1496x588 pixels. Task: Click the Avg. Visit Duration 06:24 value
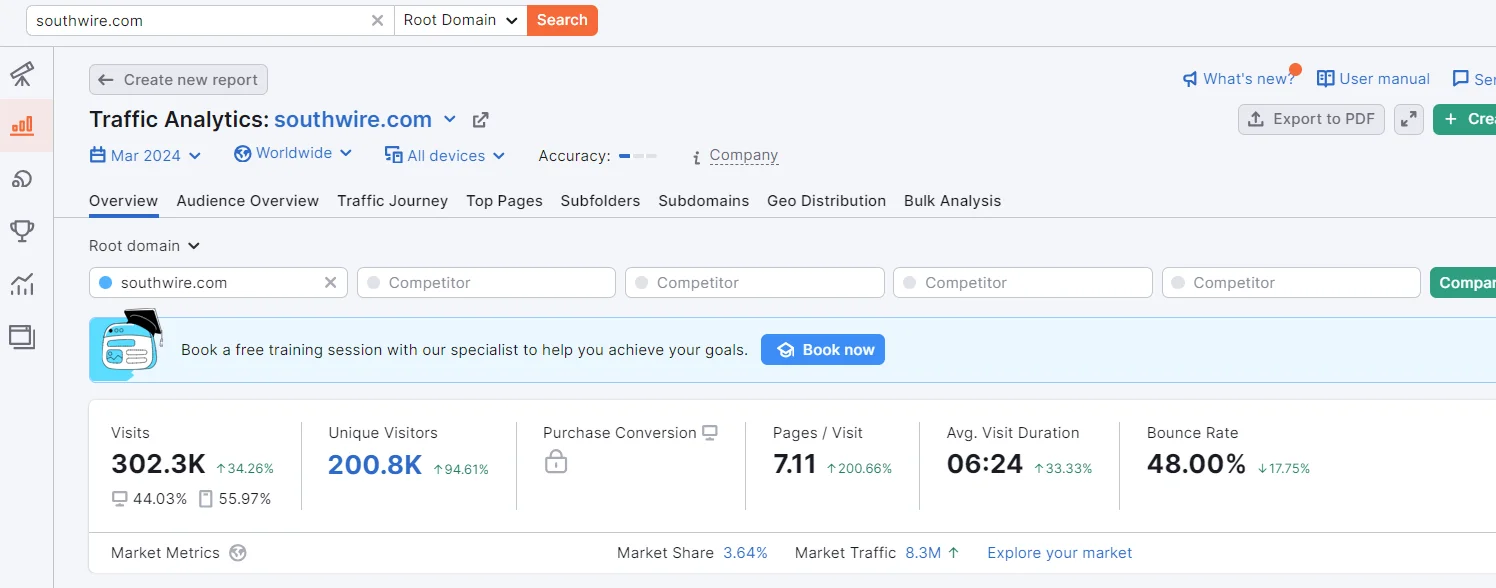point(985,465)
